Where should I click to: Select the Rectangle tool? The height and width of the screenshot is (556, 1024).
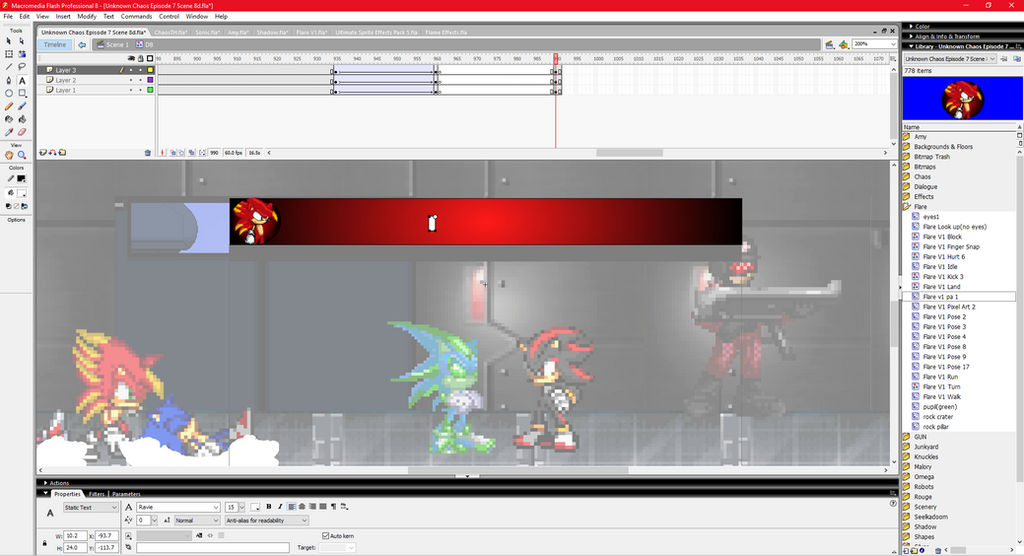coord(22,93)
